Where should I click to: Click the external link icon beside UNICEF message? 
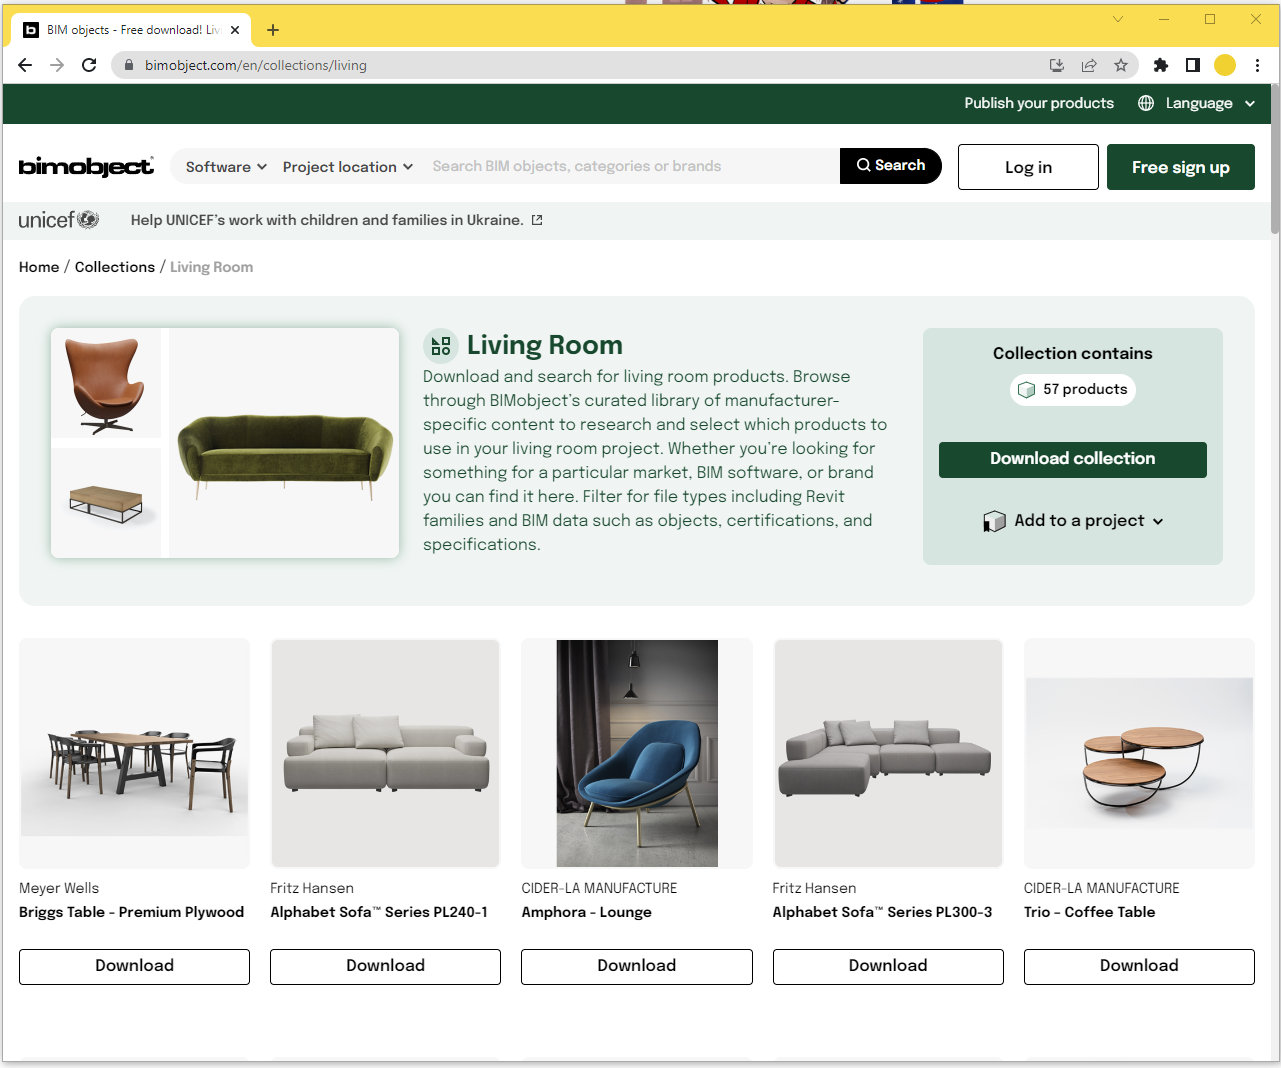(x=537, y=220)
